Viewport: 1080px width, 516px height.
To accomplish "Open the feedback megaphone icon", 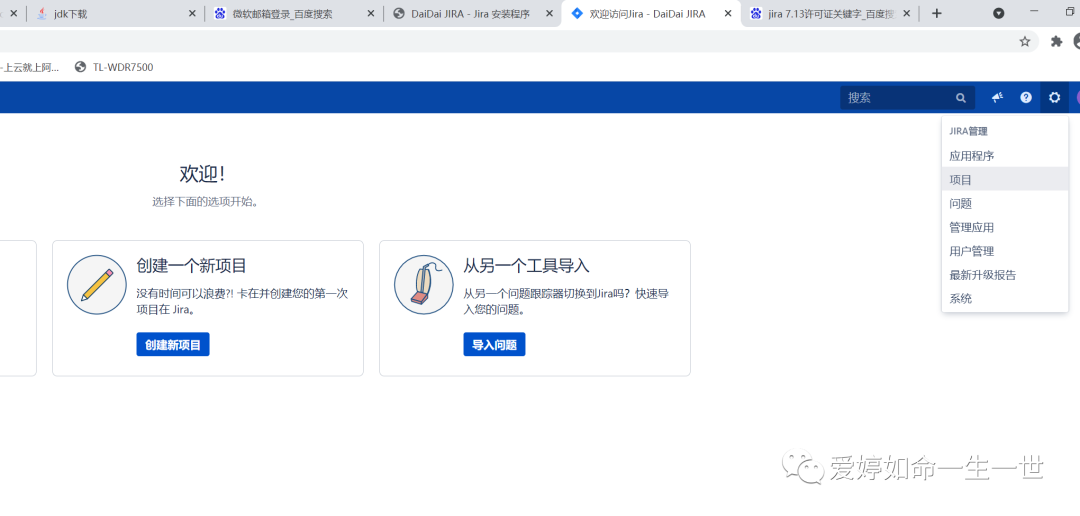I will [x=997, y=98].
